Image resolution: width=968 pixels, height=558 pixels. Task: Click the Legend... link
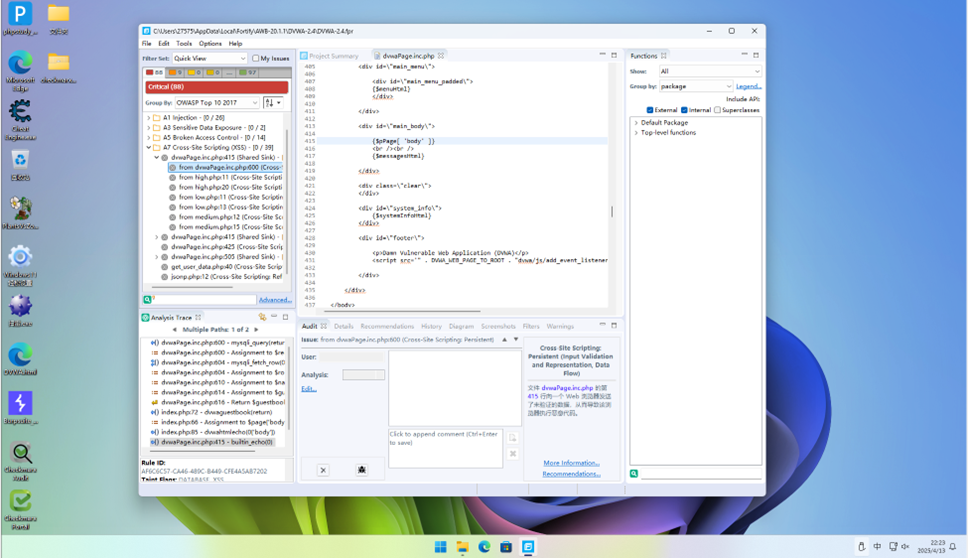(748, 86)
